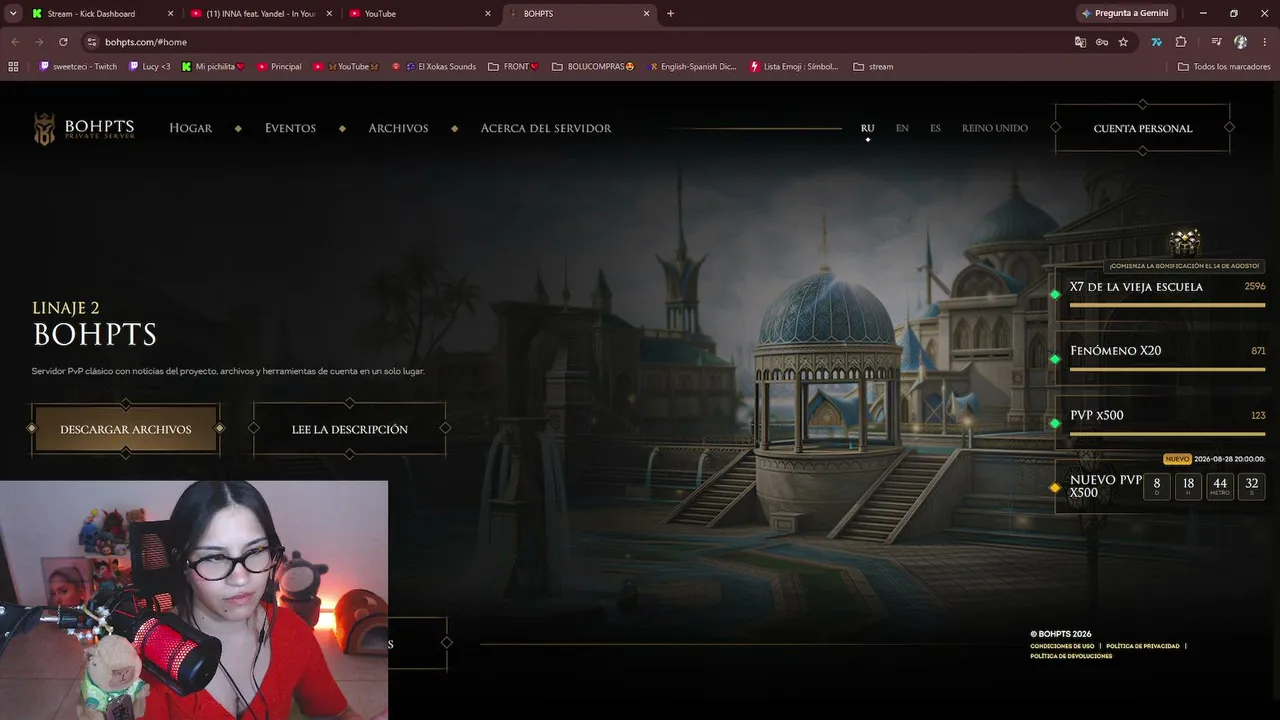Open the saved passwords key icon
1280x720 pixels.
tap(1101, 42)
